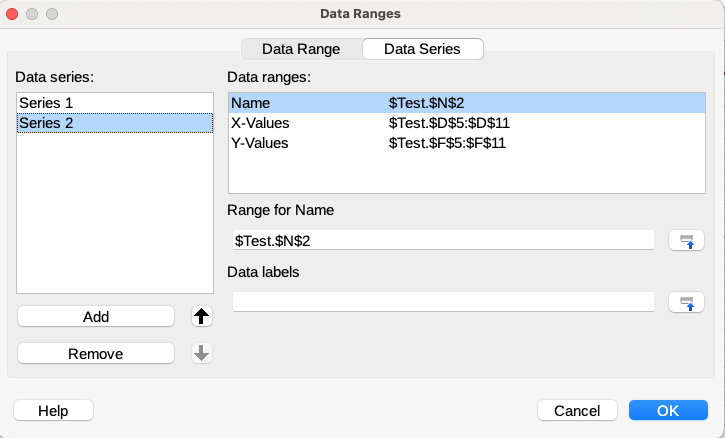Close the Data Ranges dialog window
Viewport: 725px width, 438px height.
click(13, 14)
